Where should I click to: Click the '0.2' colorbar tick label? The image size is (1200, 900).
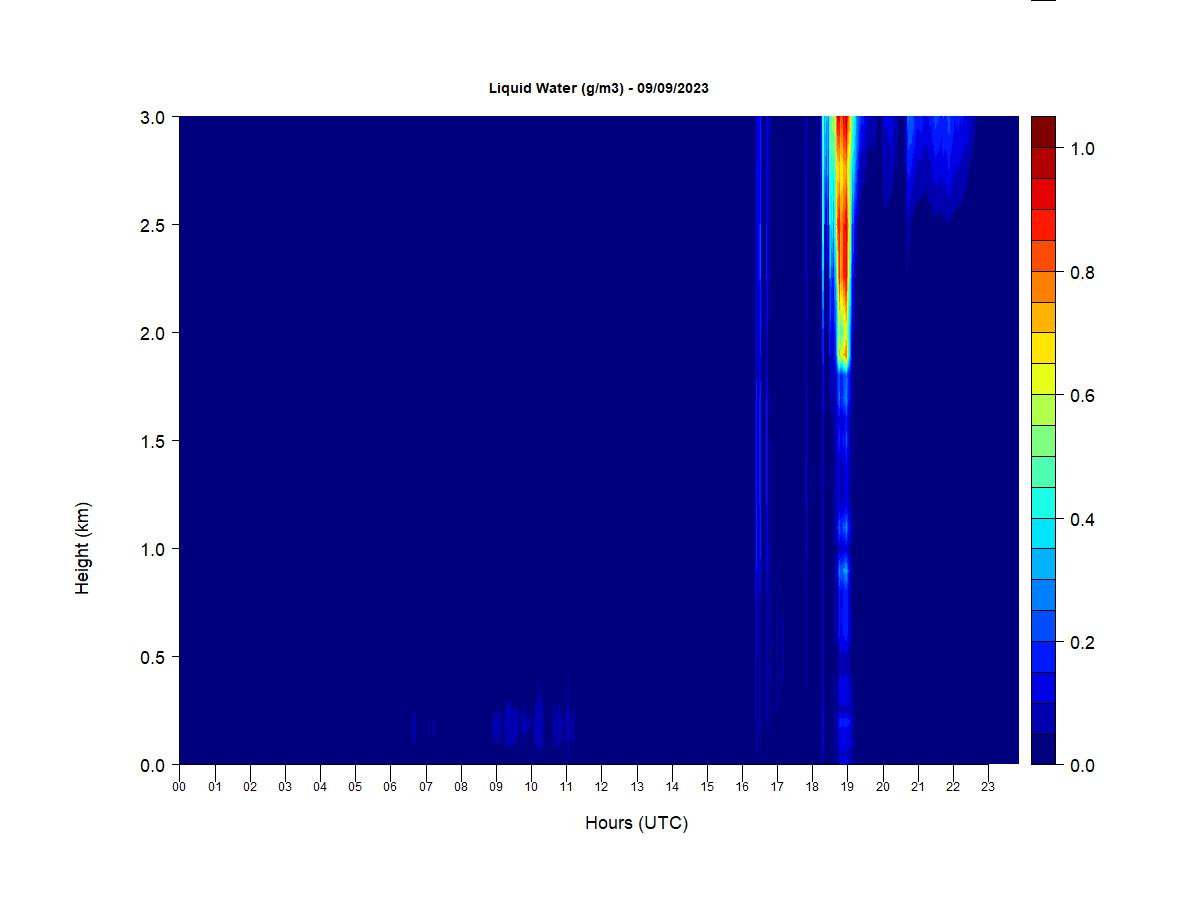[1082, 642]
